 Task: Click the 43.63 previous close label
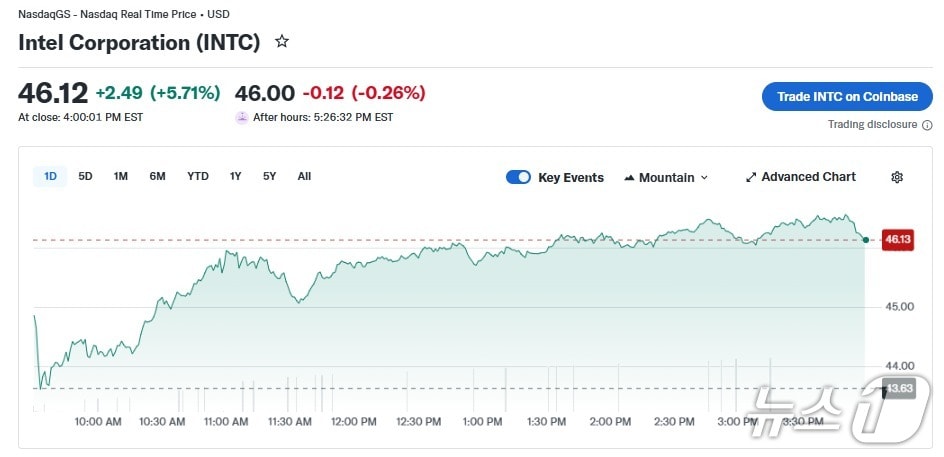[899, 388]
